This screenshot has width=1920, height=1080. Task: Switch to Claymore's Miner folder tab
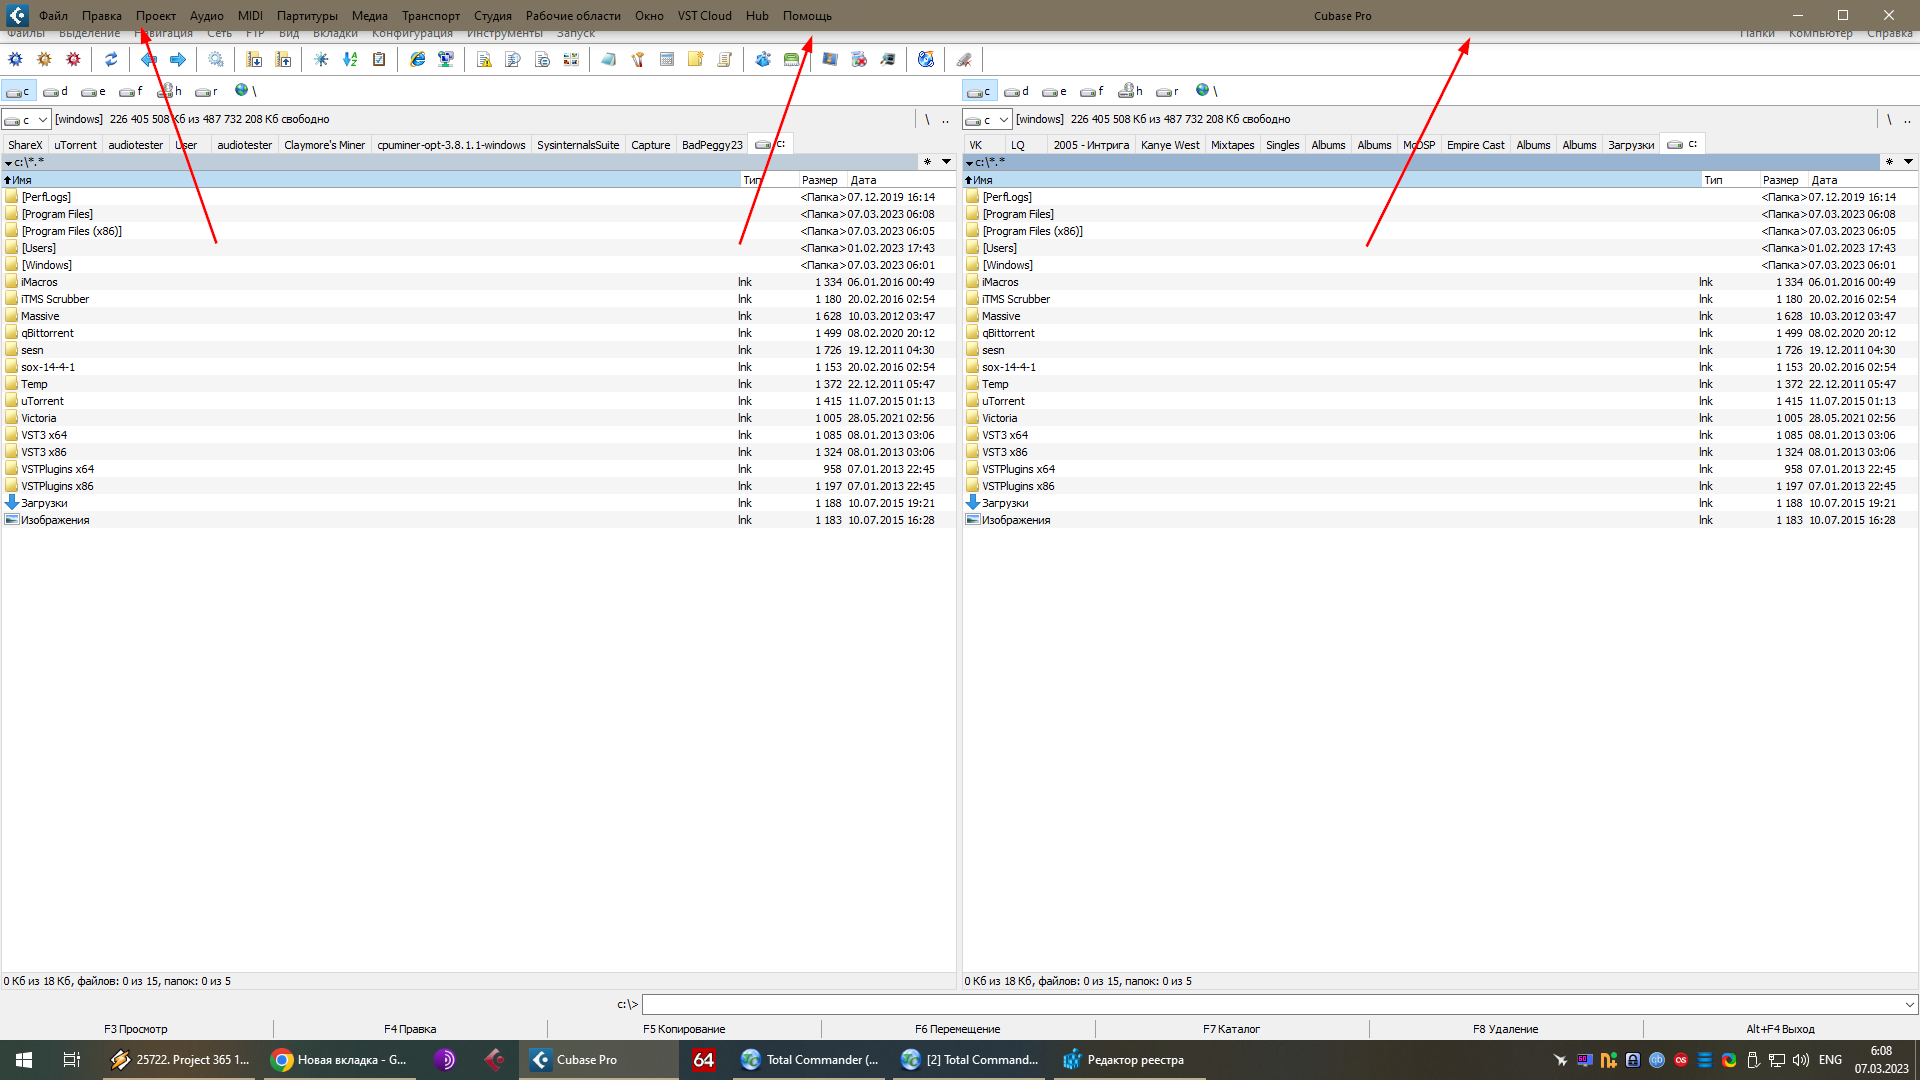324,145
